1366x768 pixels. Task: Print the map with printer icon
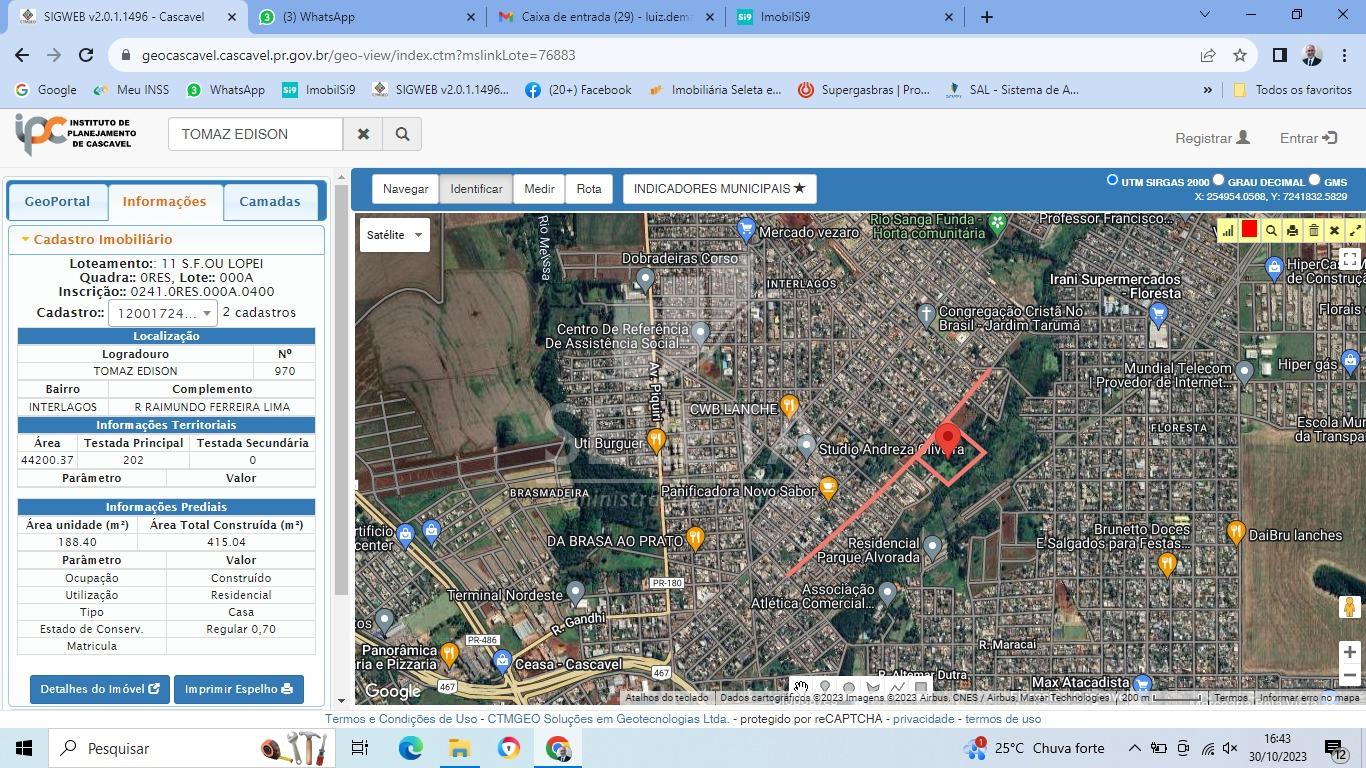coord(1292,230)
